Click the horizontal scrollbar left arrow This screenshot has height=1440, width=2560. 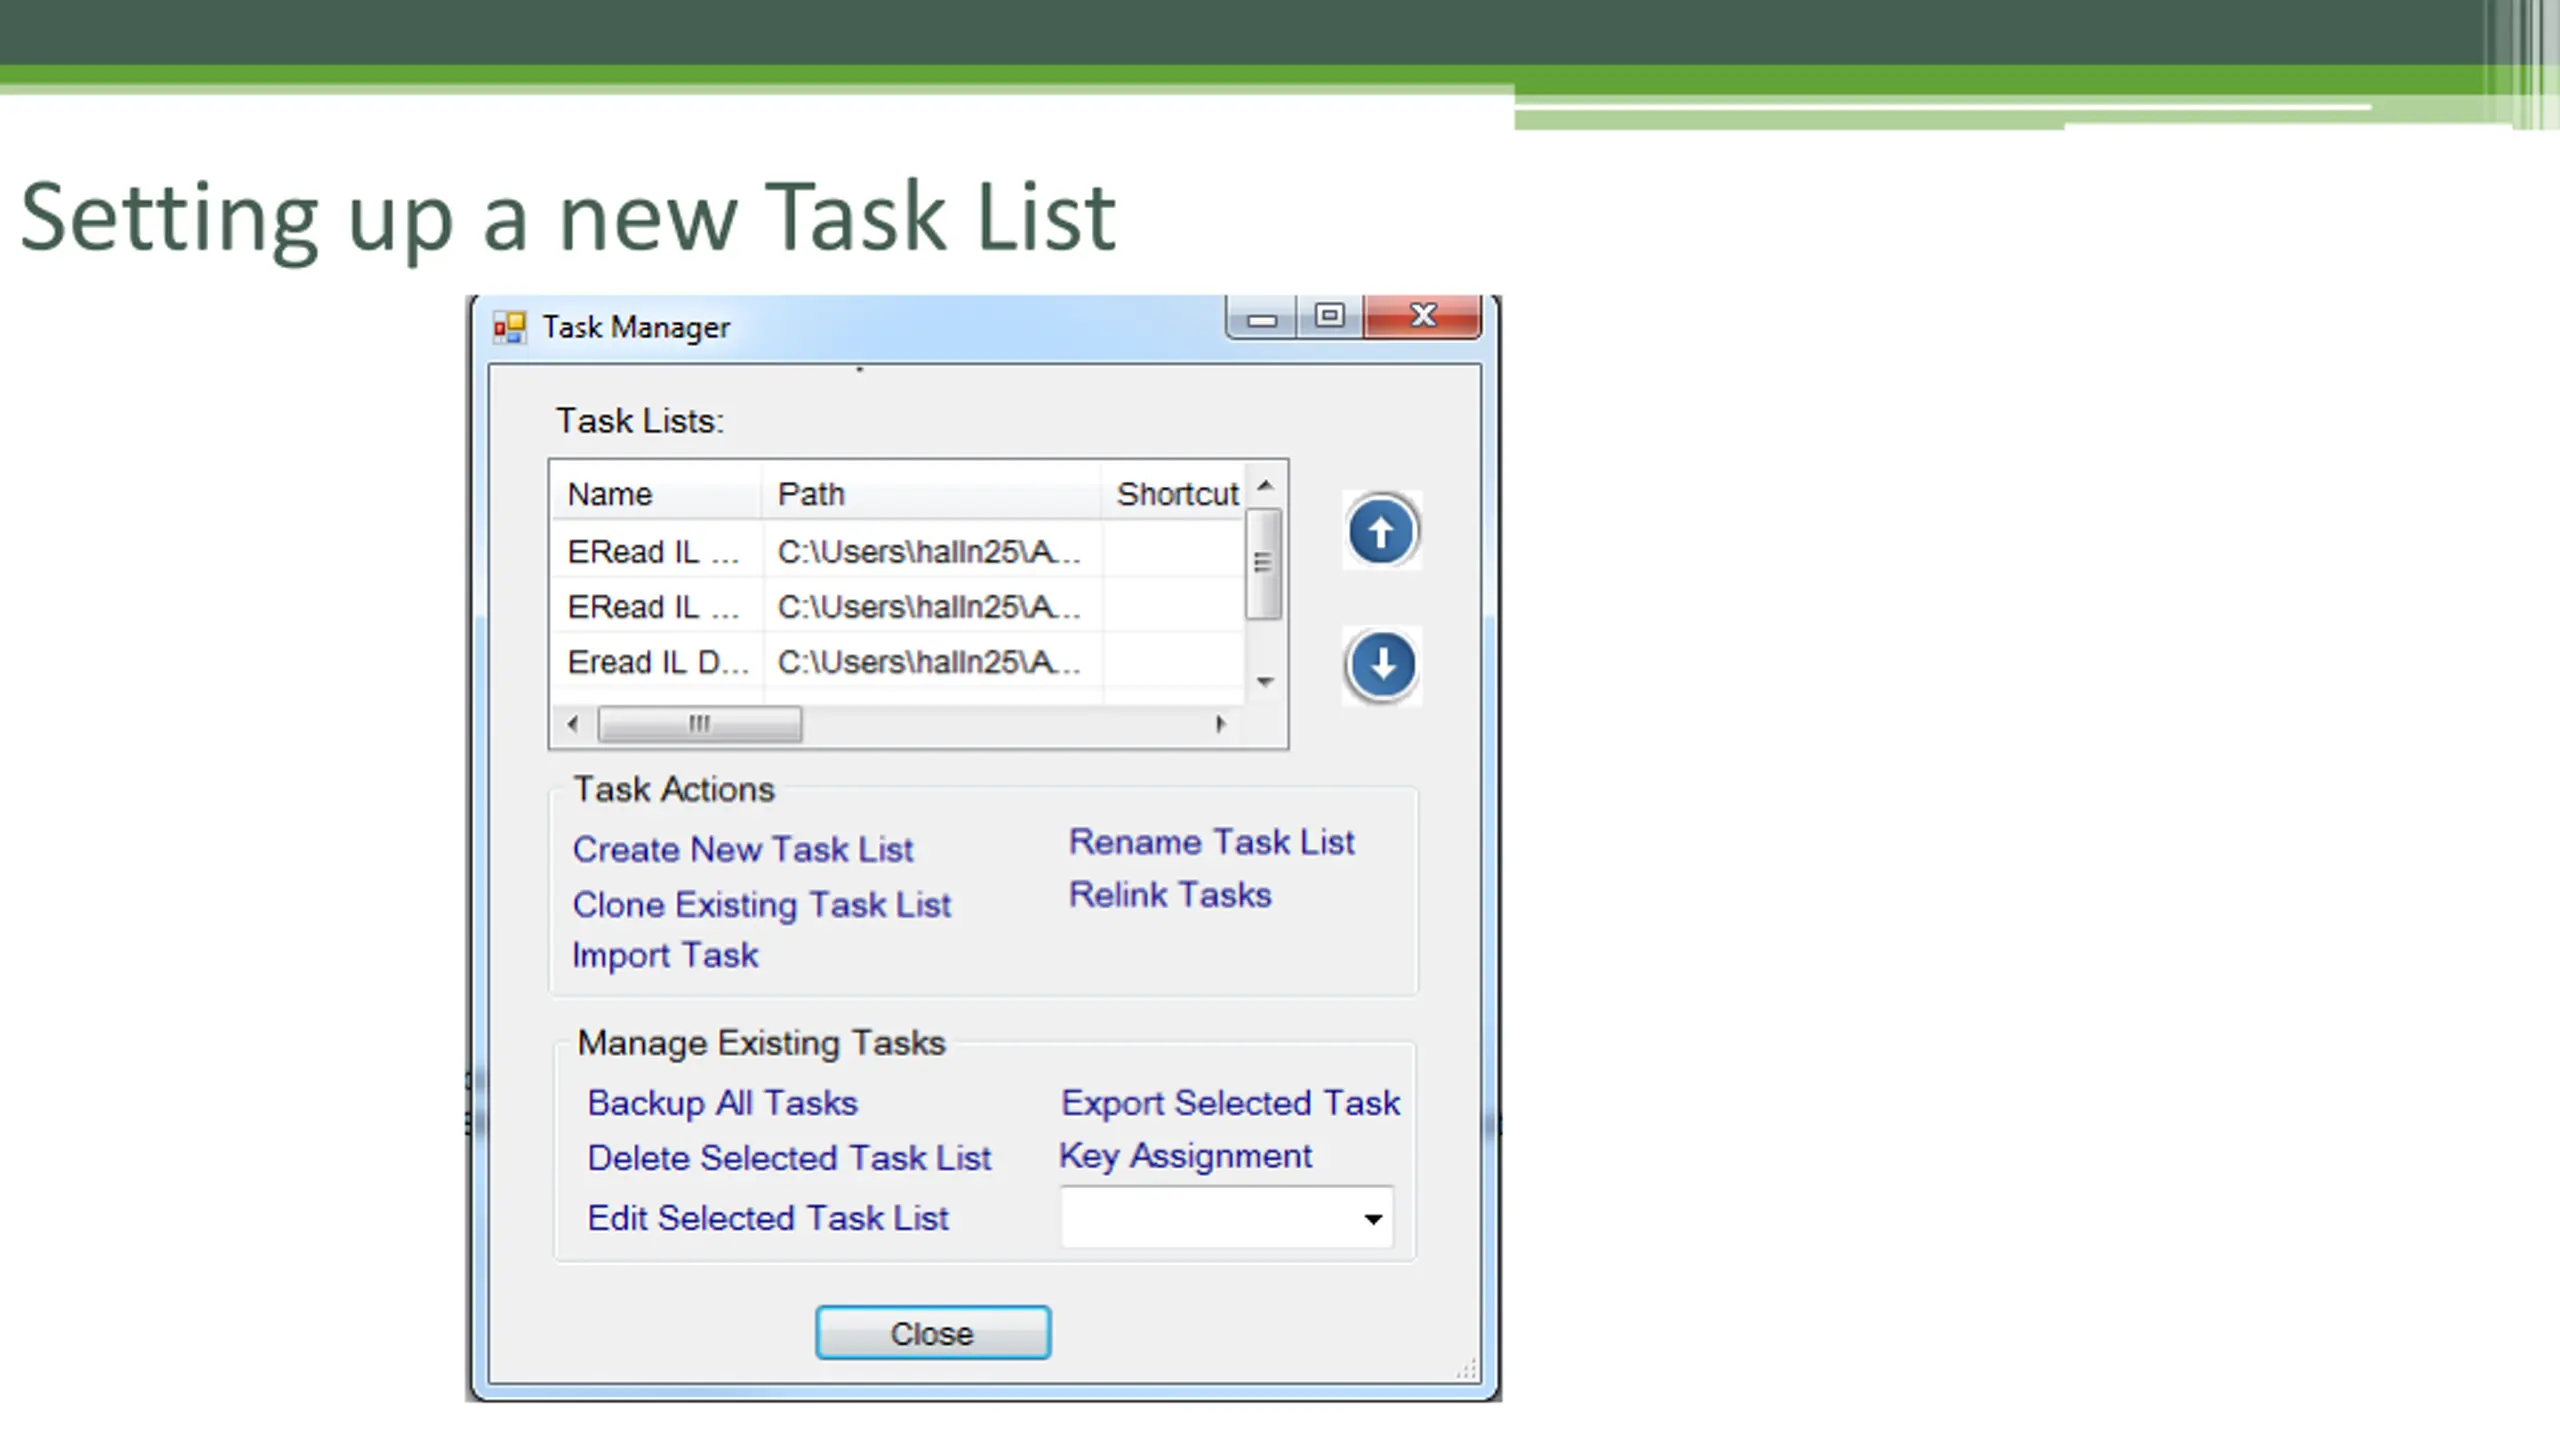[x=573, y=724]
